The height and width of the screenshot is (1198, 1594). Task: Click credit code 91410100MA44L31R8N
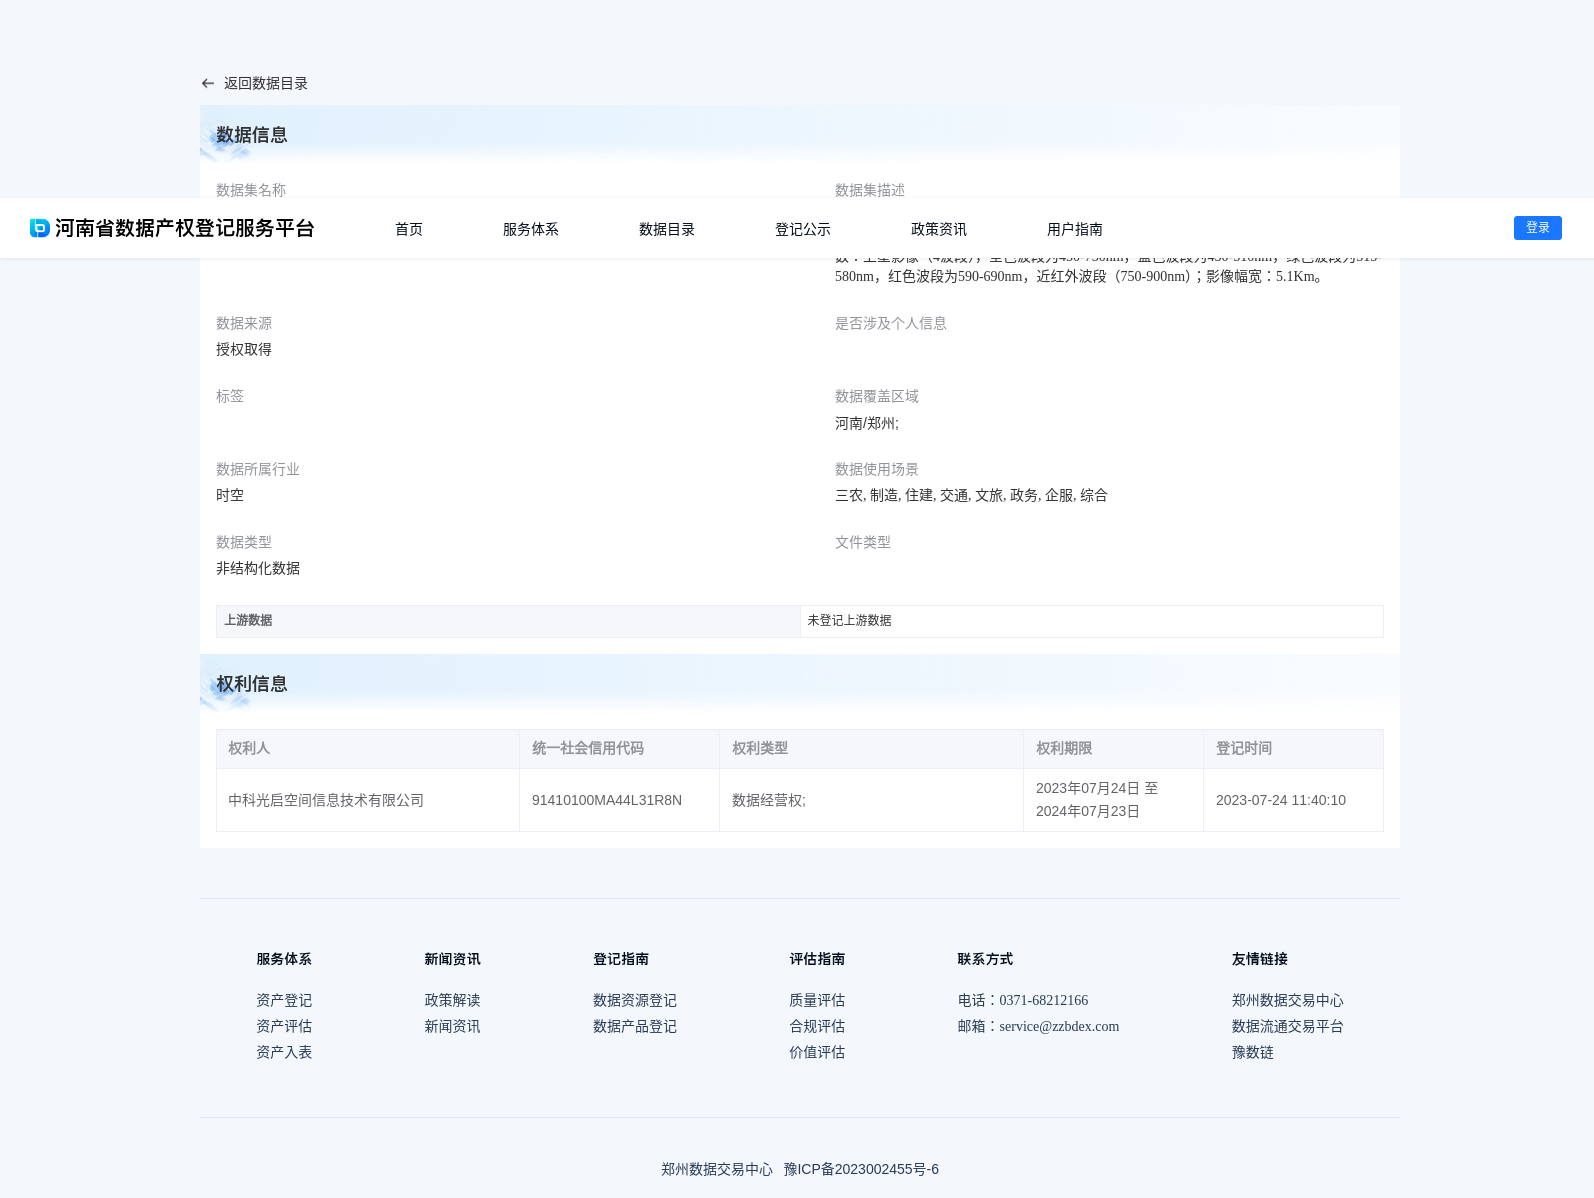pos(607,800)
